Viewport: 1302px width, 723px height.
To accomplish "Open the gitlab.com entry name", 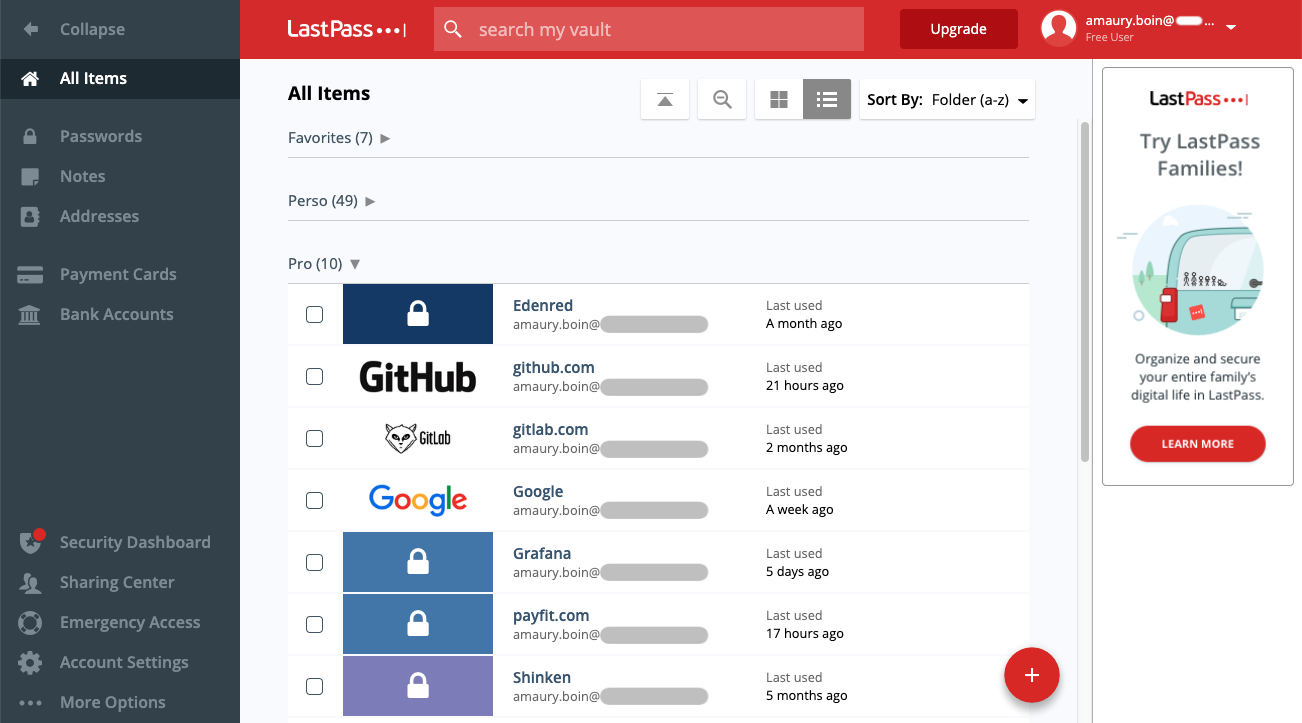I will [551, 430].
